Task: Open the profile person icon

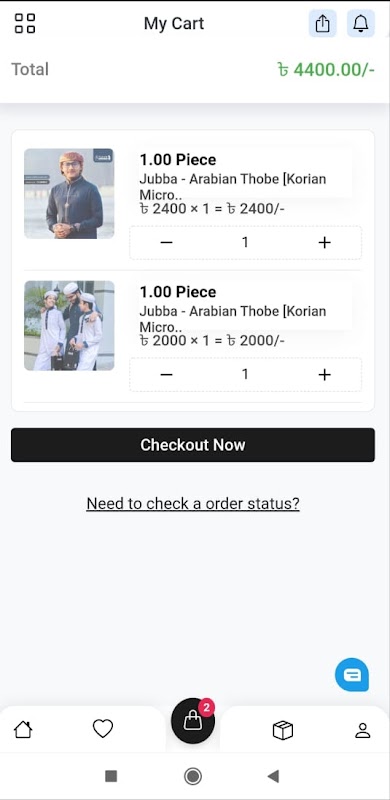Action: coord(362,730)
